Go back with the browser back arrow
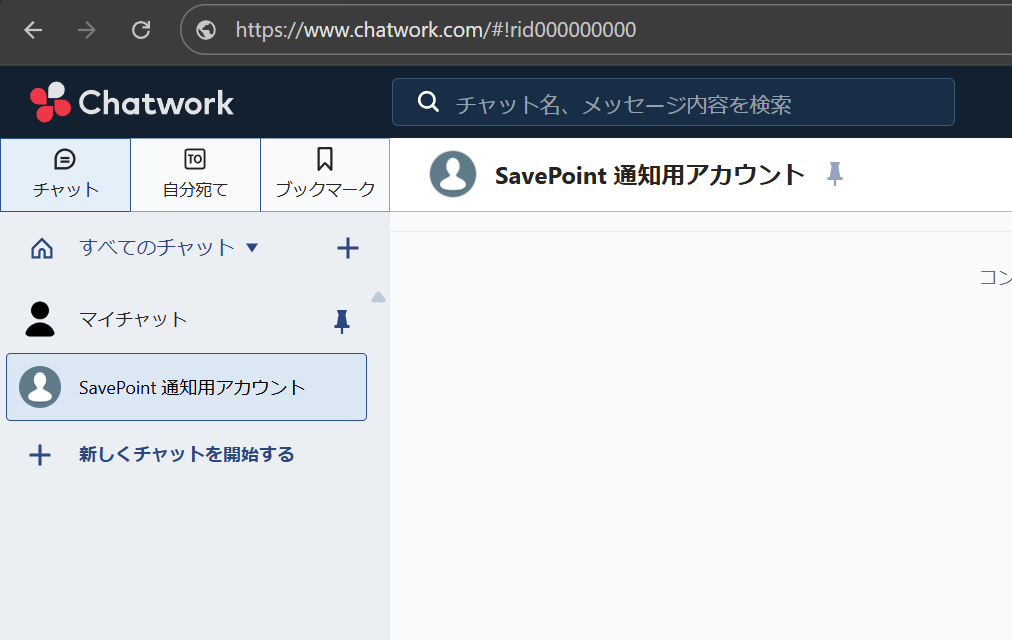The image size is (1012, 640). click(x=33, y=30)
